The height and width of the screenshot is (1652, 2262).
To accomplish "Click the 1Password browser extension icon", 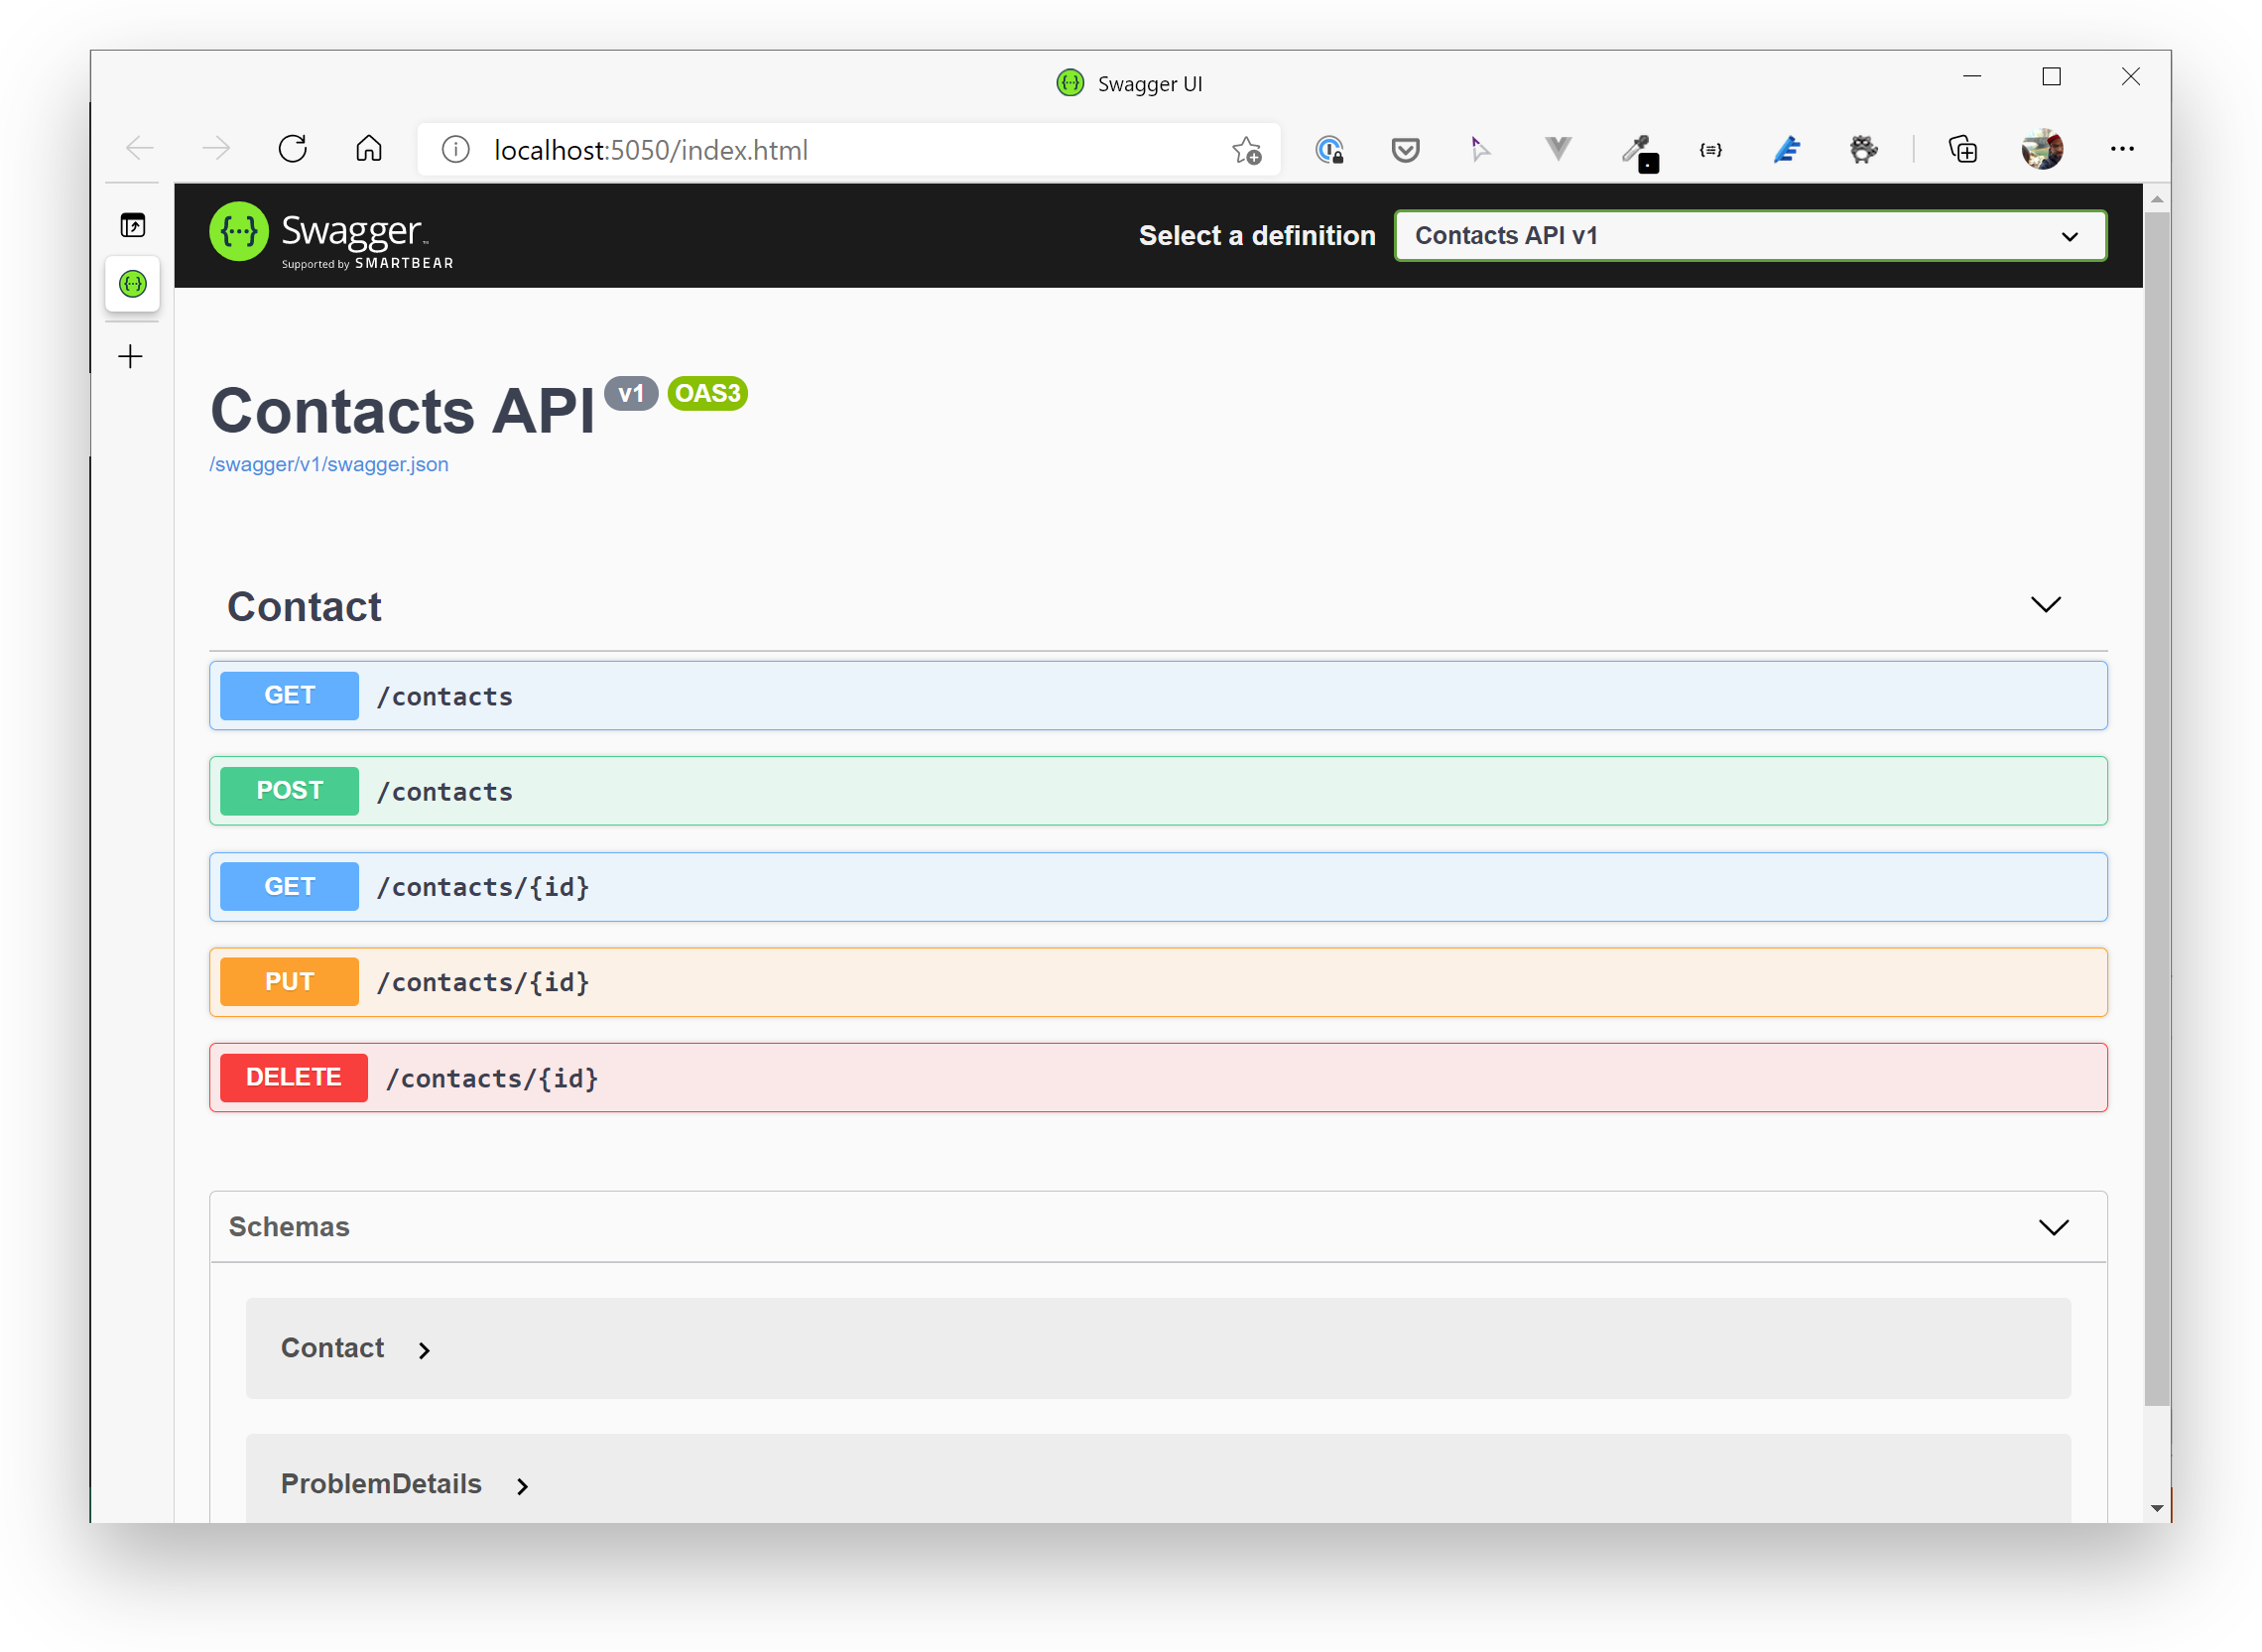I will pos(1330,149).
